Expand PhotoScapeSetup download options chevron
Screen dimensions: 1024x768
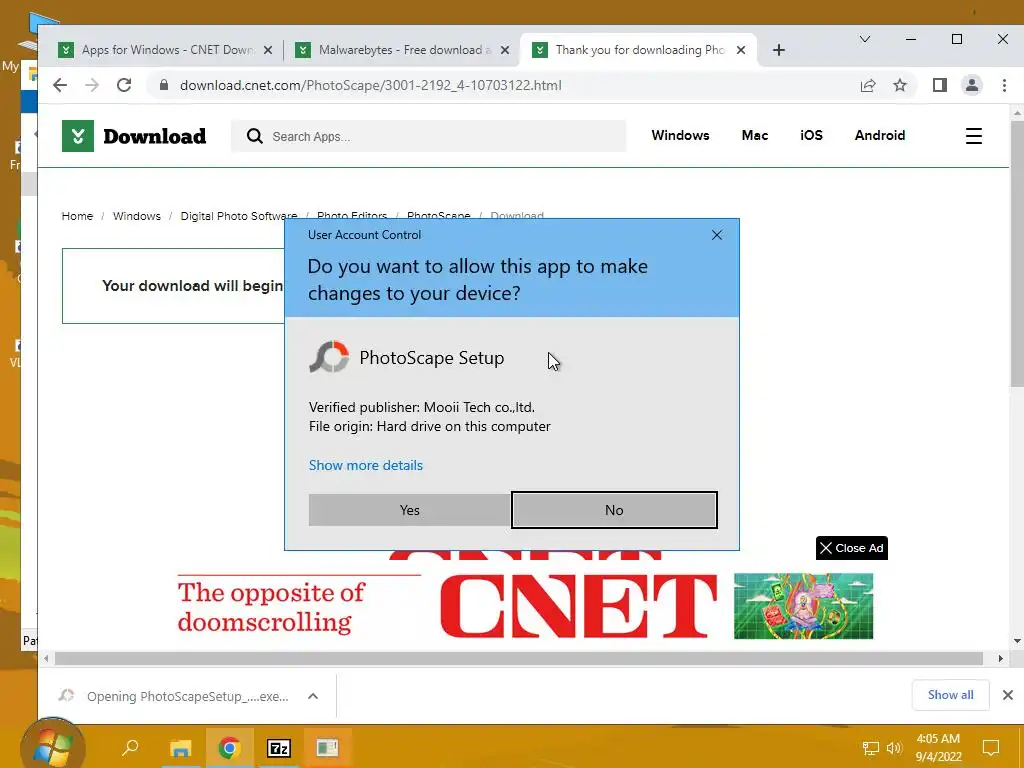coord(313,696)
